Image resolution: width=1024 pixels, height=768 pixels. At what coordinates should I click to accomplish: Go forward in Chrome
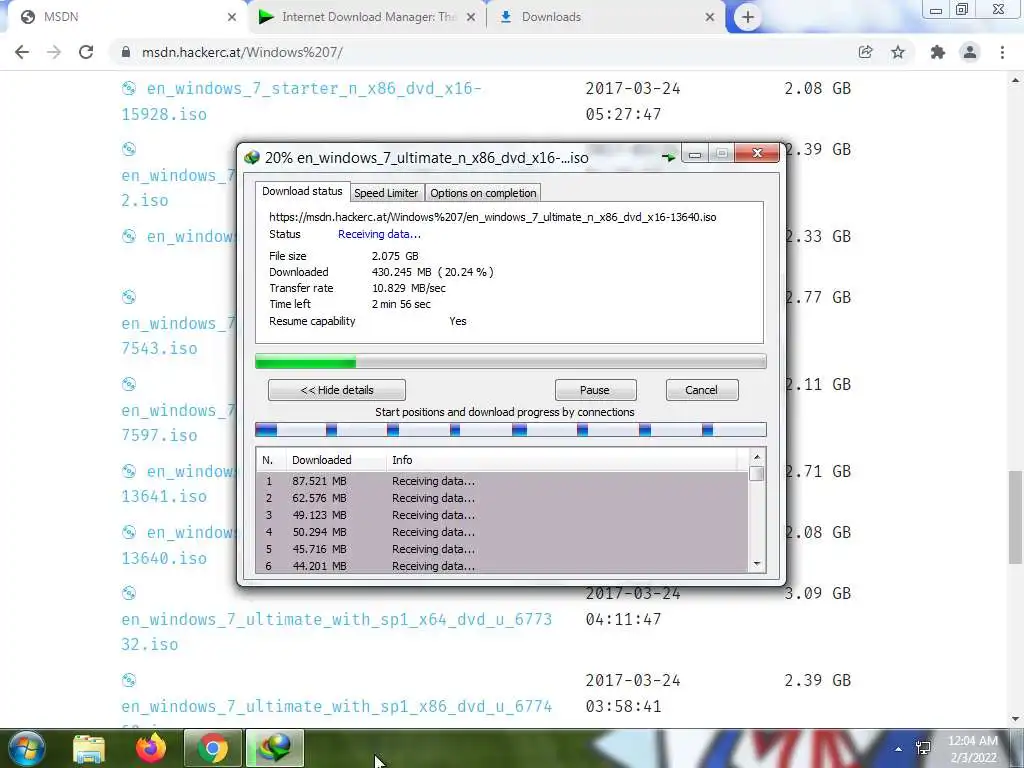[x=54, y=52]
